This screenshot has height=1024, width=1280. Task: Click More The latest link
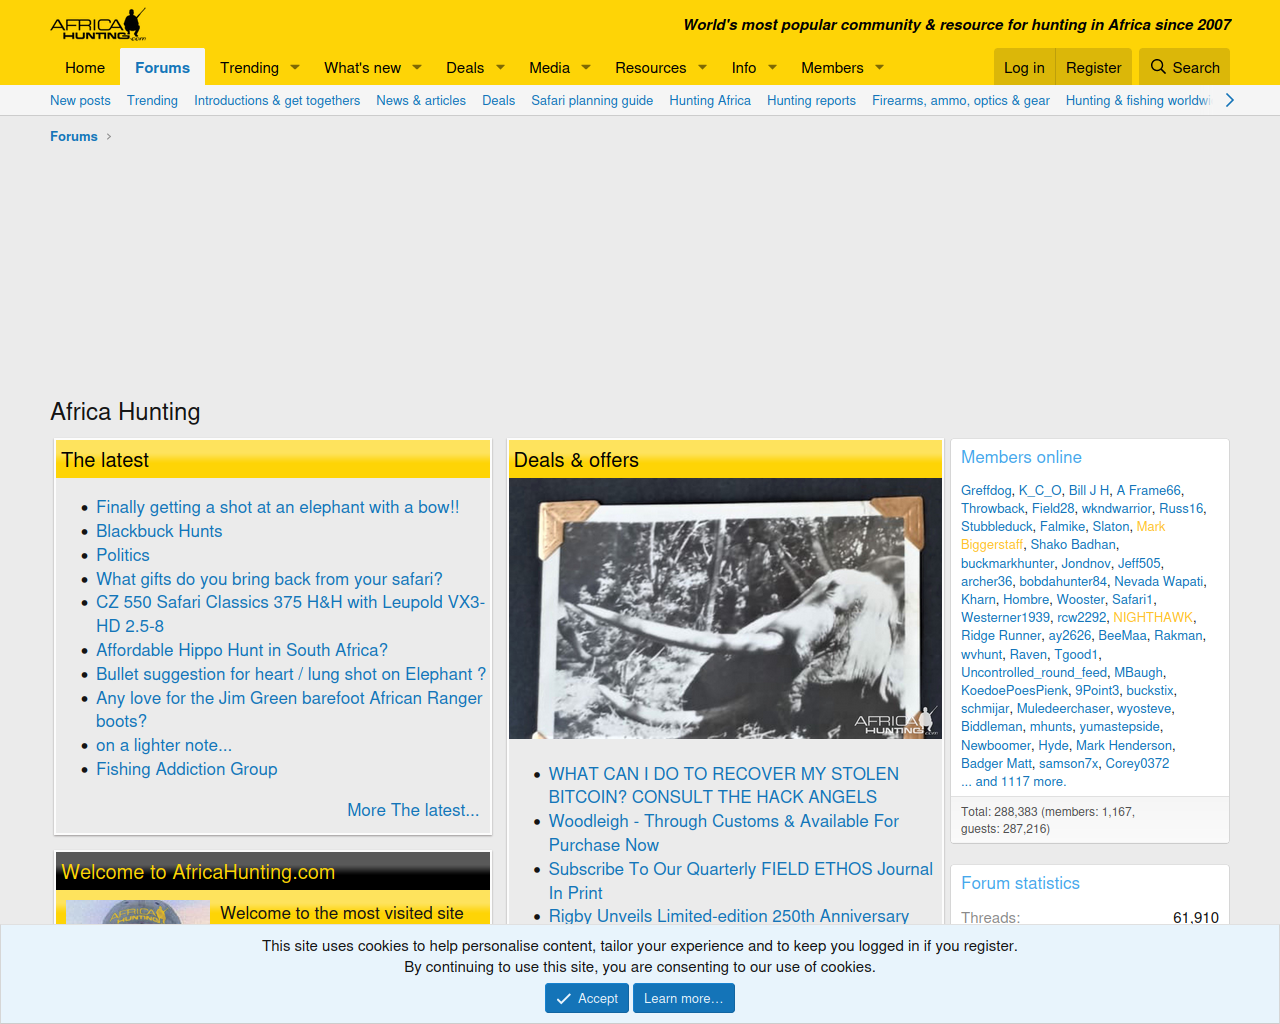click(x=413, y=810)
